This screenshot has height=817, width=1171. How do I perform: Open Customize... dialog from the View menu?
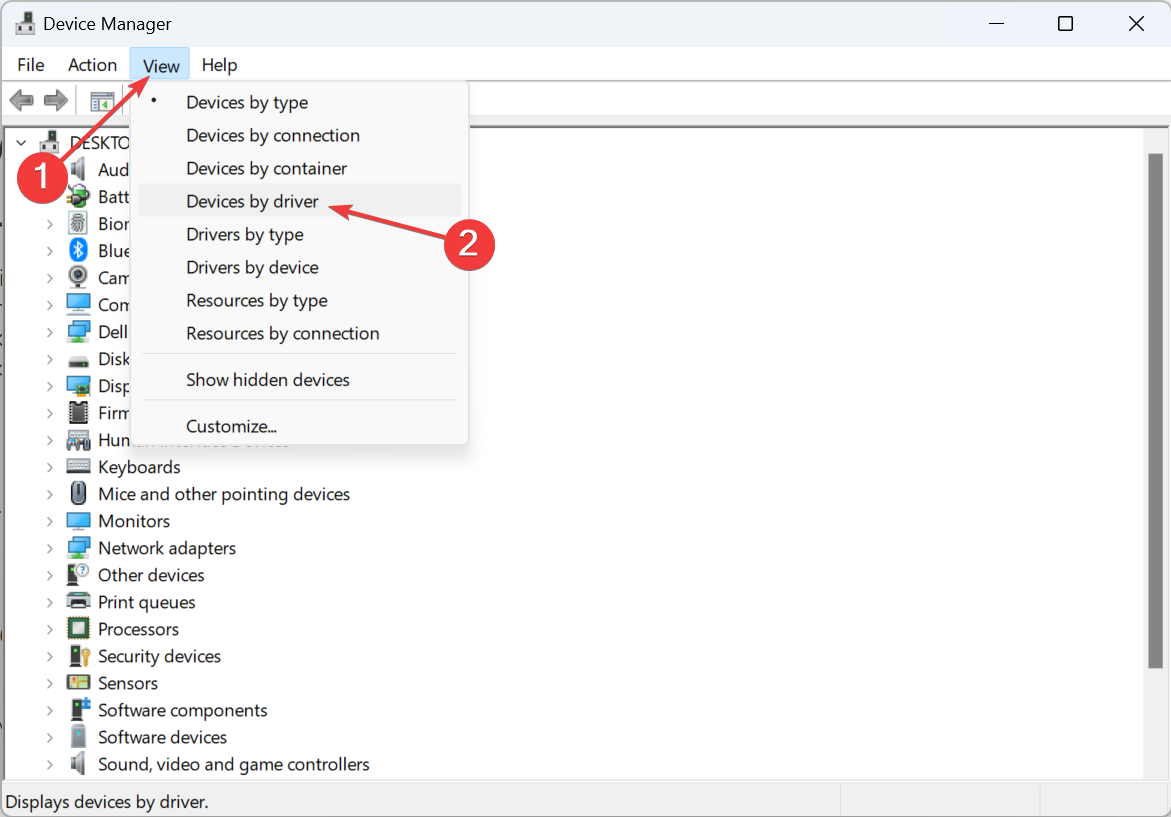click(x=231, y=426)
